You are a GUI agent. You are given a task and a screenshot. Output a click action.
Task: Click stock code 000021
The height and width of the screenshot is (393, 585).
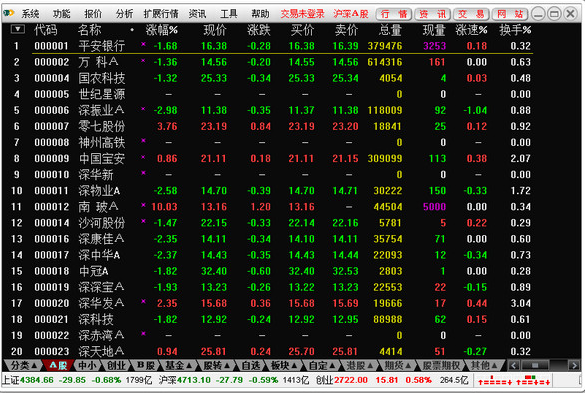[x=51, y=319]
